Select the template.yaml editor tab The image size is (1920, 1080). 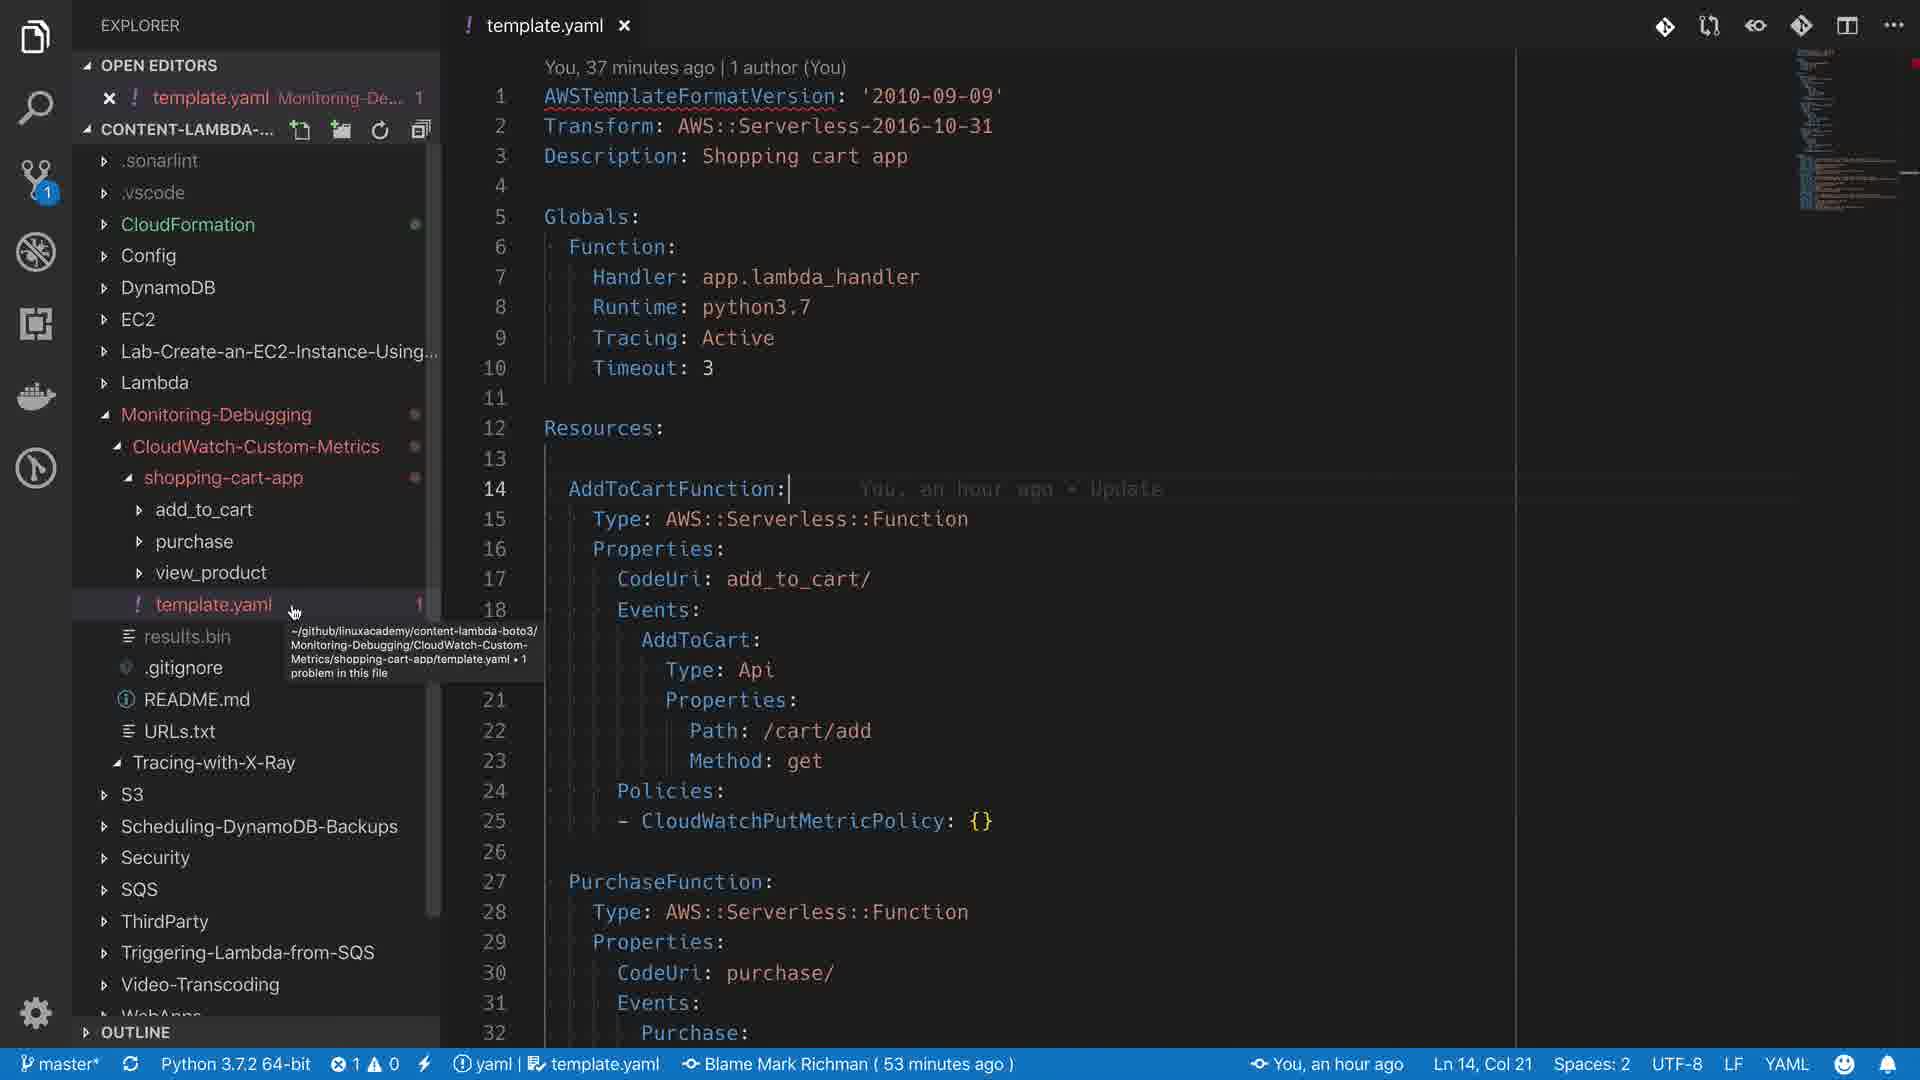(544, 26)
